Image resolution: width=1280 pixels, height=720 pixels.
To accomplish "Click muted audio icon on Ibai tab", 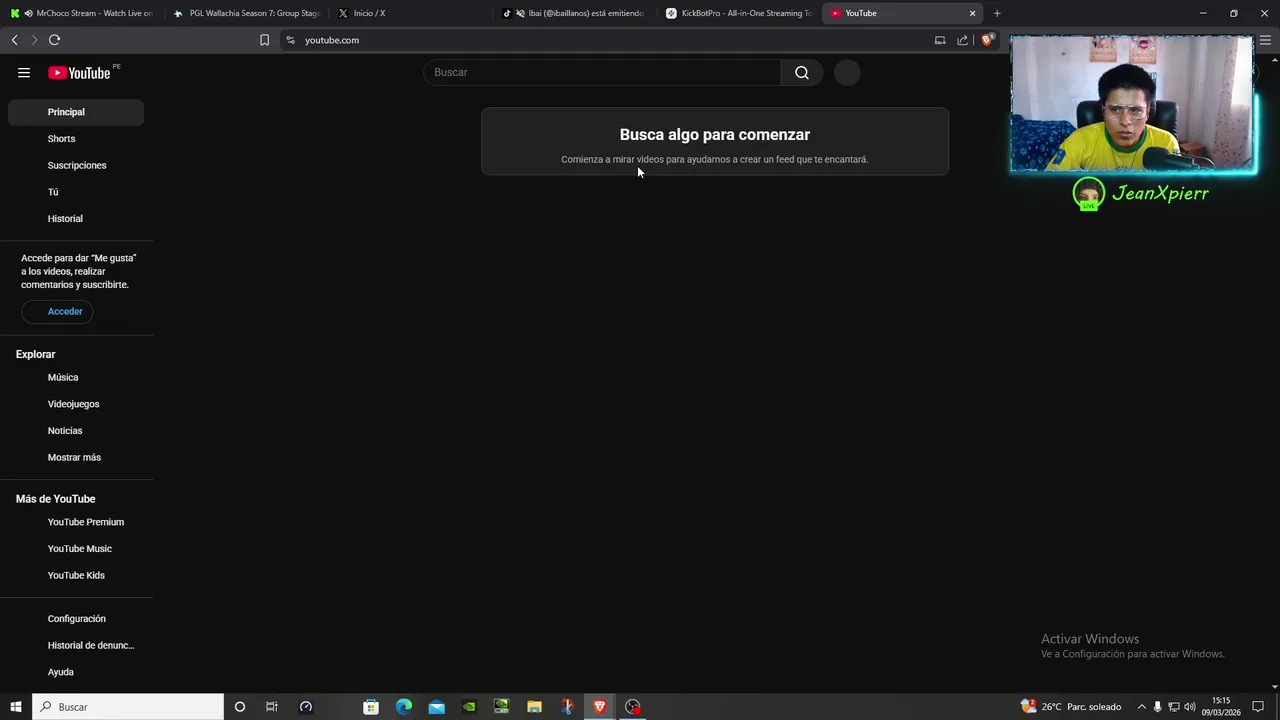I will [520, 13].
